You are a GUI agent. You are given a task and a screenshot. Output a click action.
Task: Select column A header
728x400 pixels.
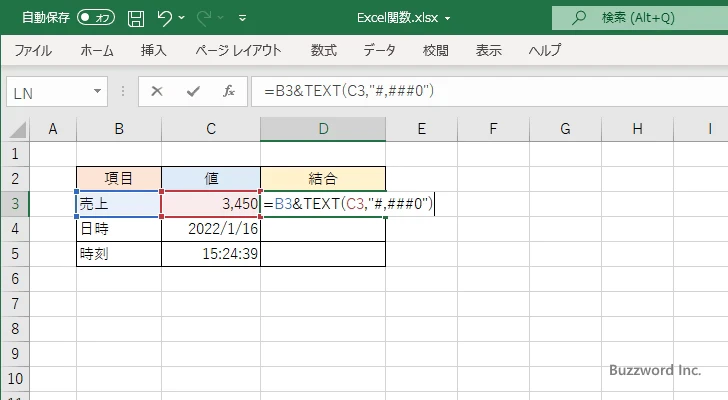pos(53,129)
